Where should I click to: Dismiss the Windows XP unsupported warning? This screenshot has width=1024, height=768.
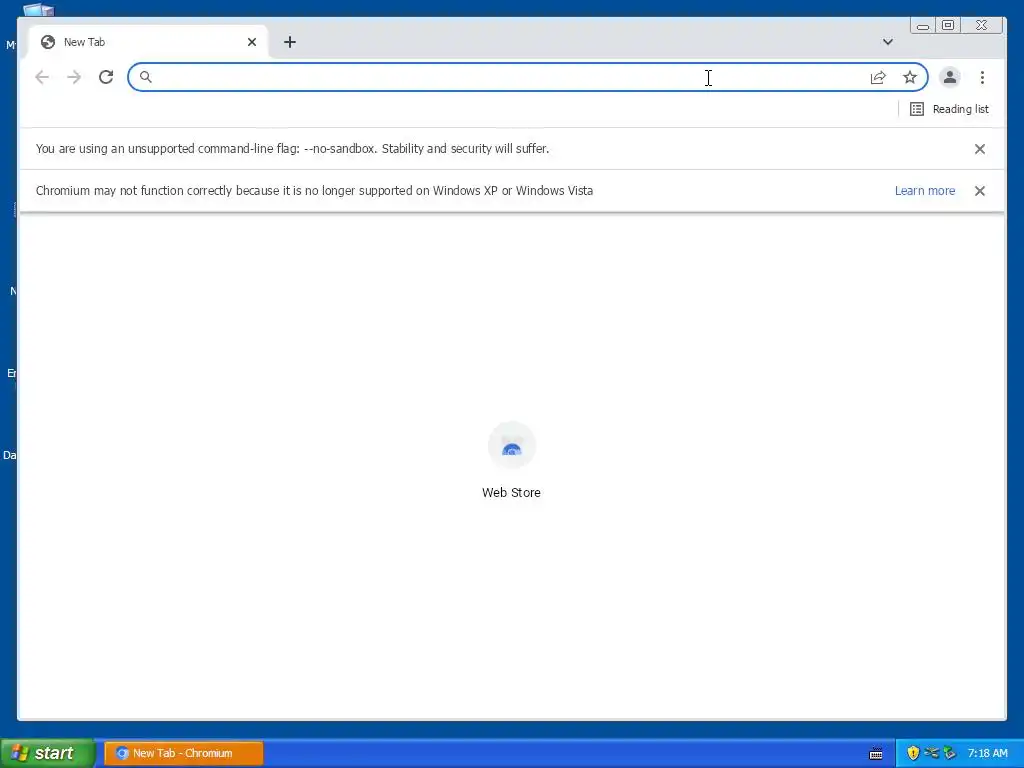tap(980, 191)
